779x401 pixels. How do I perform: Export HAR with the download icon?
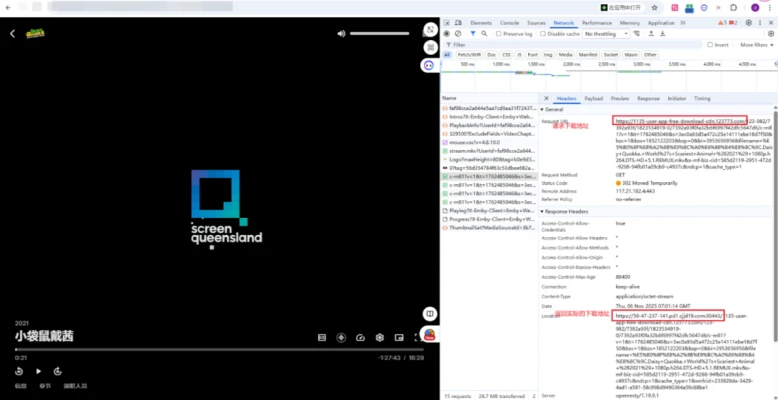pos(662,33)
